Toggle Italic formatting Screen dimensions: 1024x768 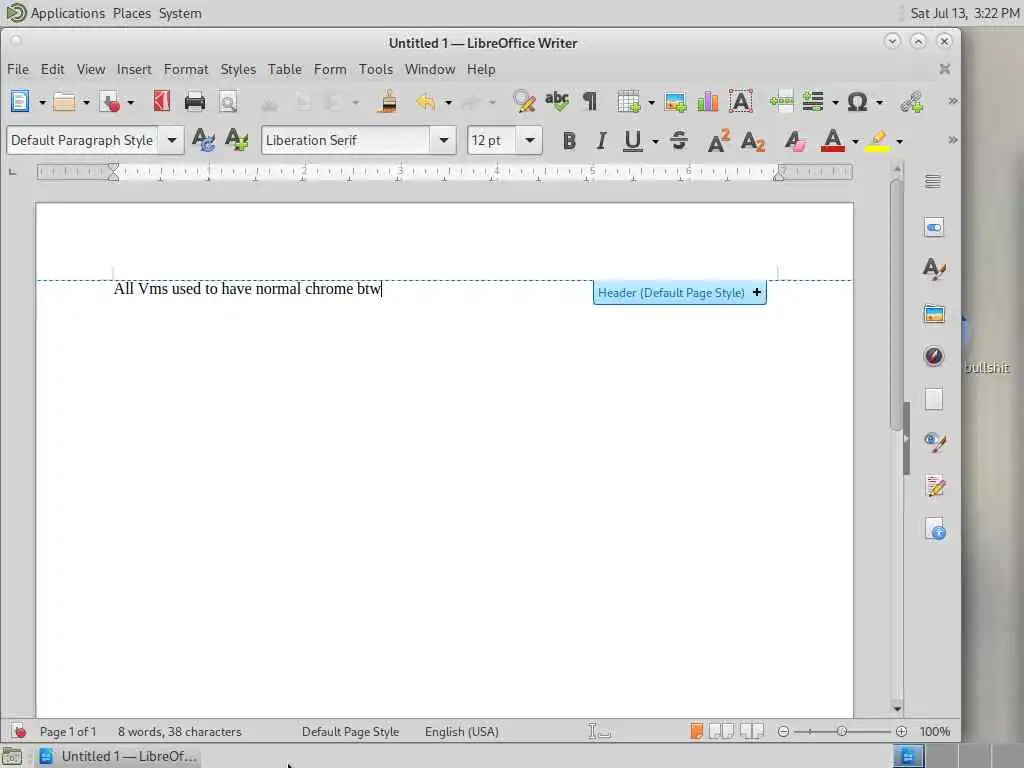tap(601, 140)
